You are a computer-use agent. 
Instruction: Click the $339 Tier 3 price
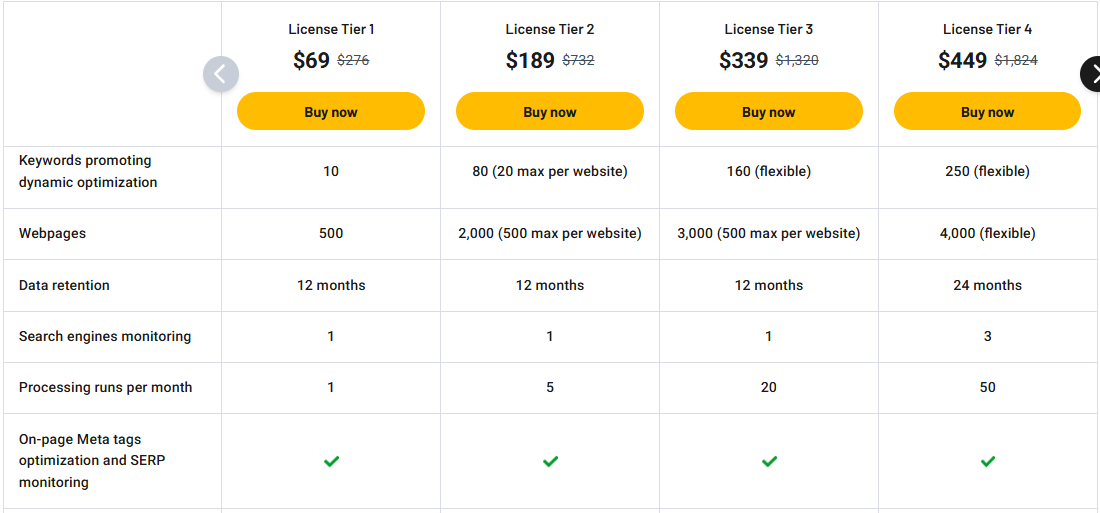pos(744,60)
